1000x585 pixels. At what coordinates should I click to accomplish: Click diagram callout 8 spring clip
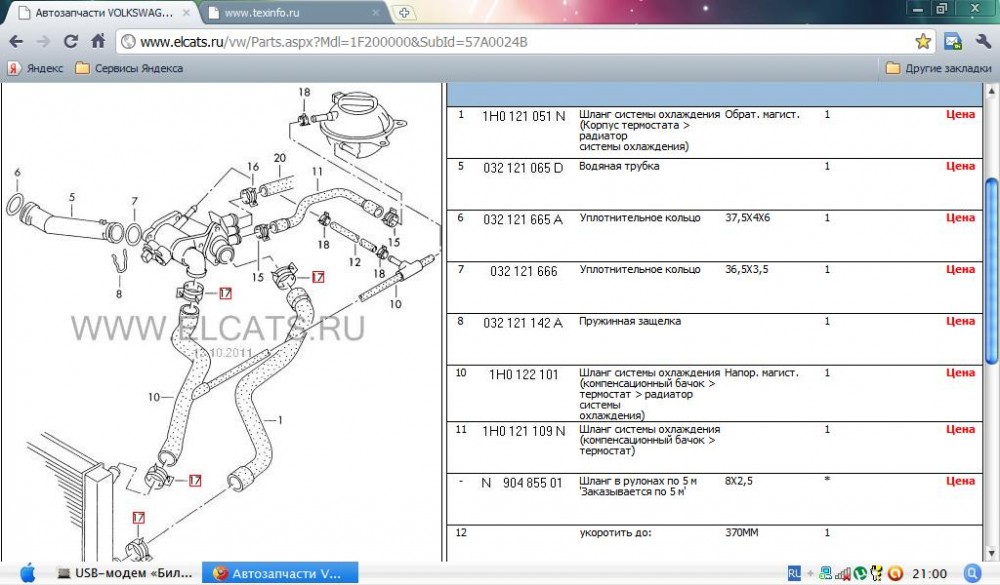(x=119, y=294)
